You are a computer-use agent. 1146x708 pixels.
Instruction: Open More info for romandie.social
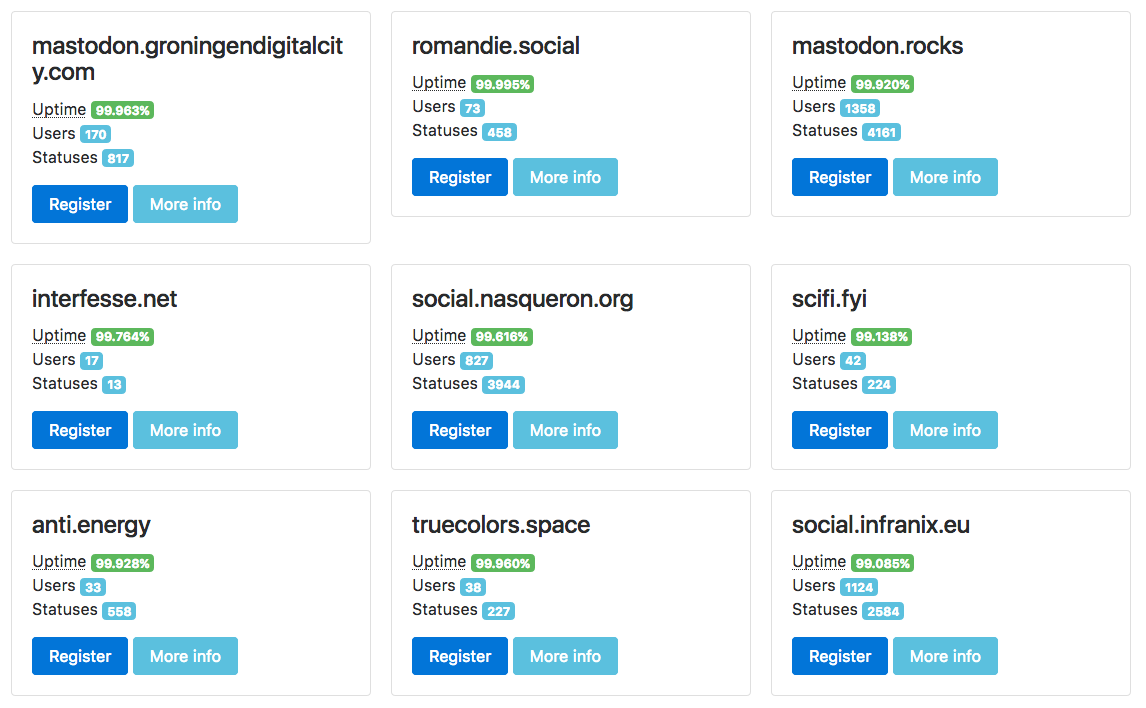coord(565,177)
